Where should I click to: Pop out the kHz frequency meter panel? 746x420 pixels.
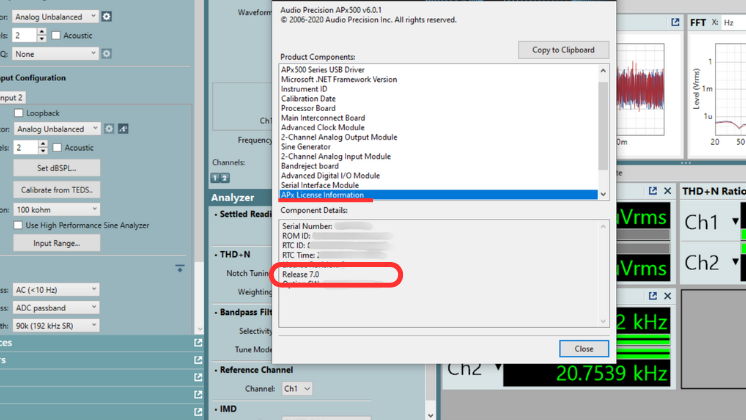pyautogui.click(x=650, y=296)
